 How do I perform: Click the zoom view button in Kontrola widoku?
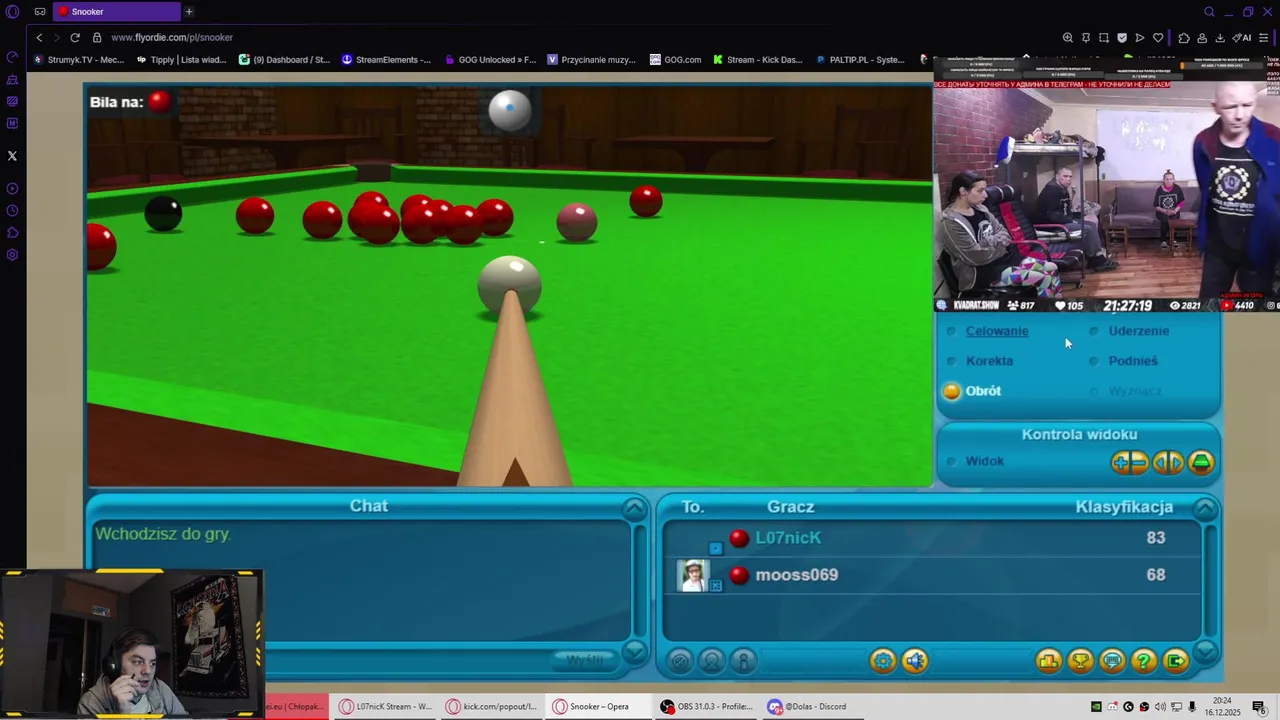(1130, 462)
